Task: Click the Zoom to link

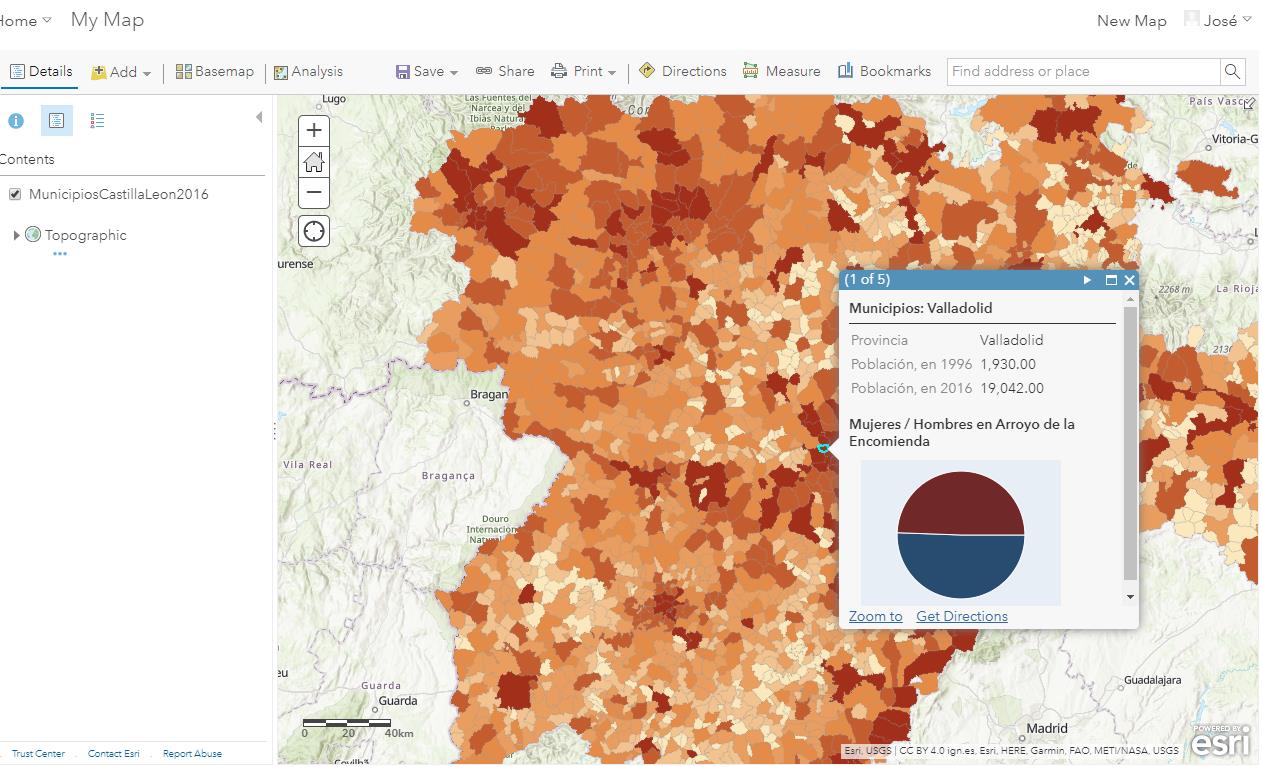Action: pyautogui.click(x=875, y=616)
